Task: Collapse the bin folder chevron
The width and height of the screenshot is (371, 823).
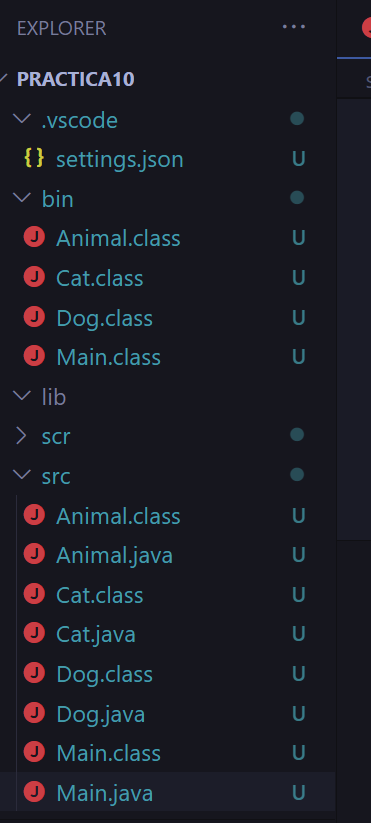Action: 22,198
